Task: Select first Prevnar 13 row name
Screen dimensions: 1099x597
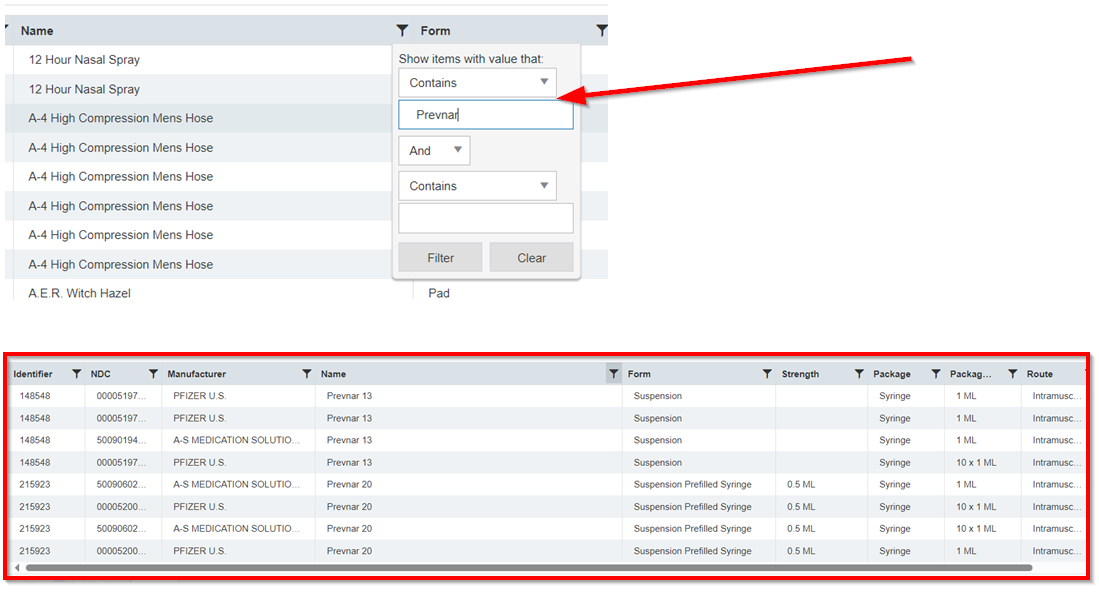Action: click(349, 396)
